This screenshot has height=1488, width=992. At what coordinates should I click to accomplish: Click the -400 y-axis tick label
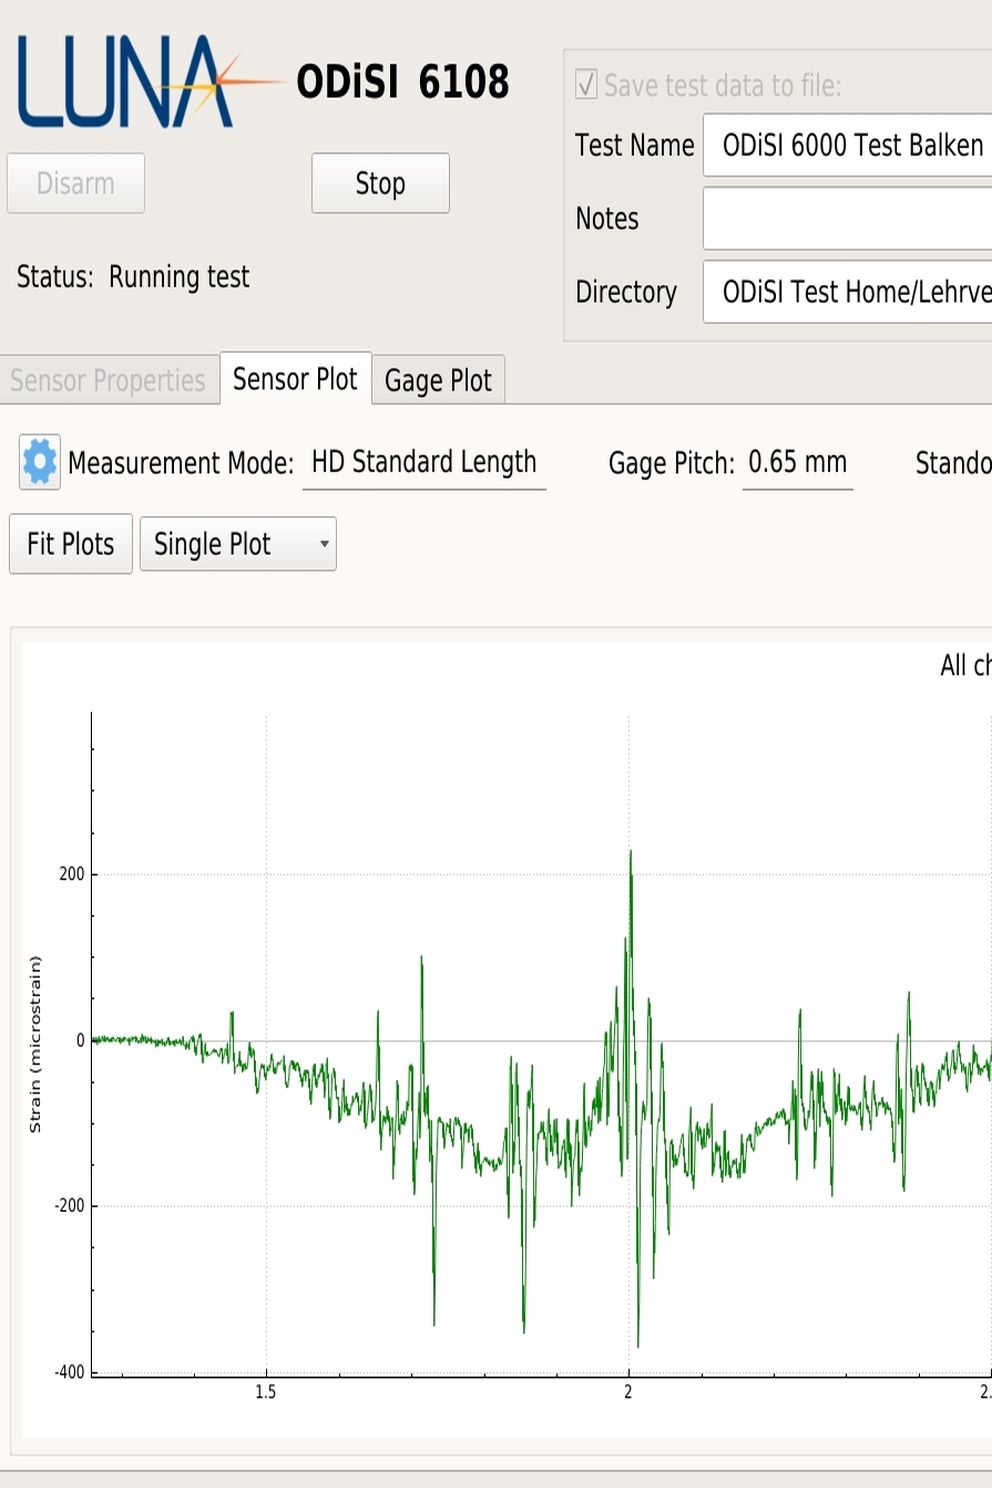click(70, 1372)
